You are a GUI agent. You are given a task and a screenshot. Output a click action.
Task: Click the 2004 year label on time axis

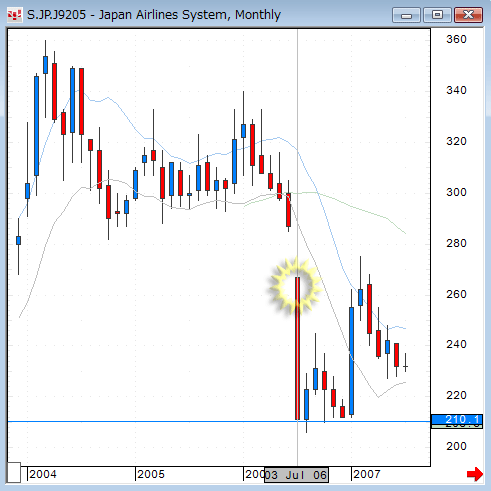coord(43,474)
